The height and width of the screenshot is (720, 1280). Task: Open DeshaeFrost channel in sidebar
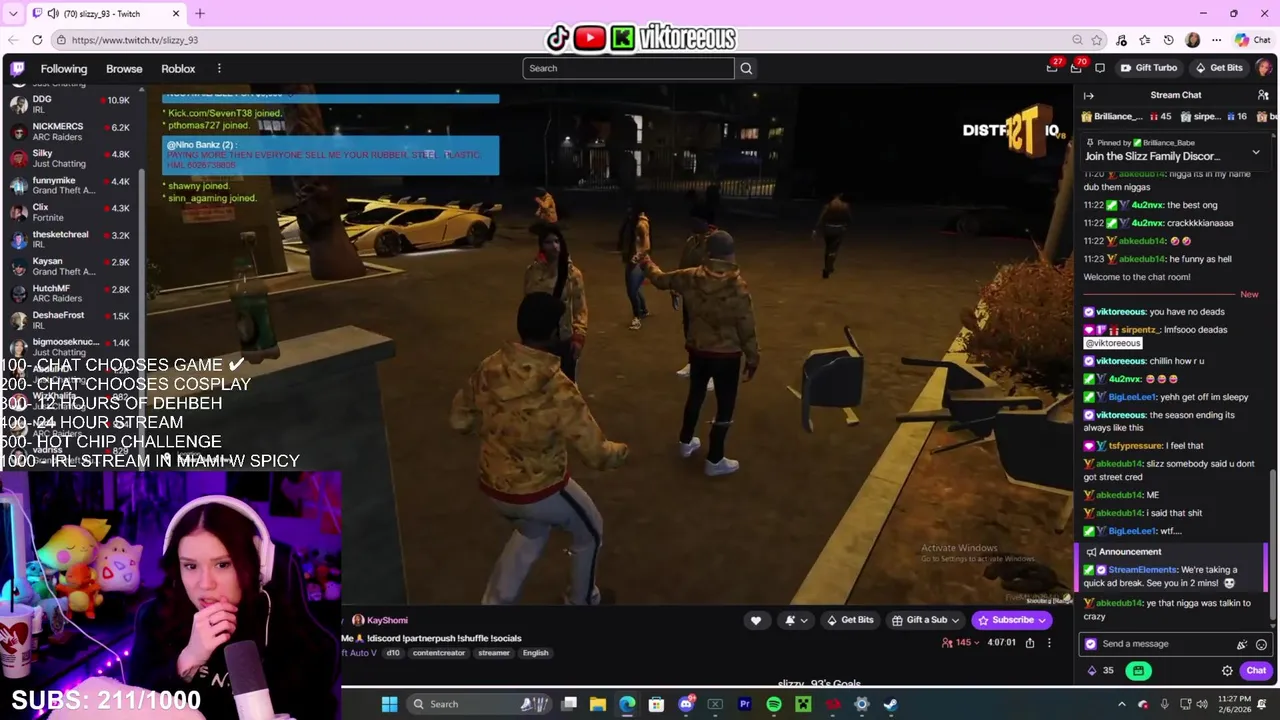[70, 320]
